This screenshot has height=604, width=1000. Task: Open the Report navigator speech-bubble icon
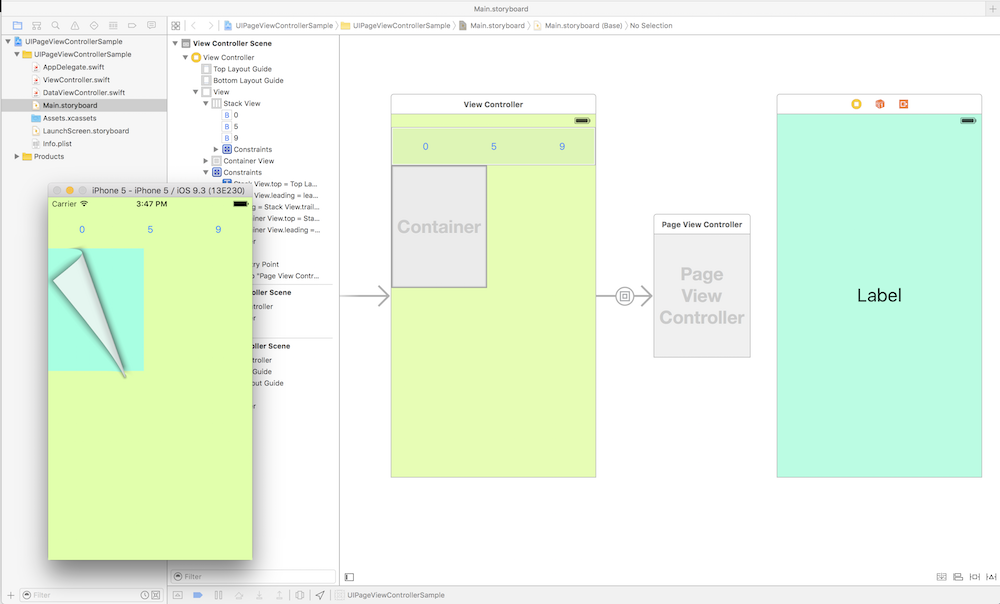click(151, 26)
